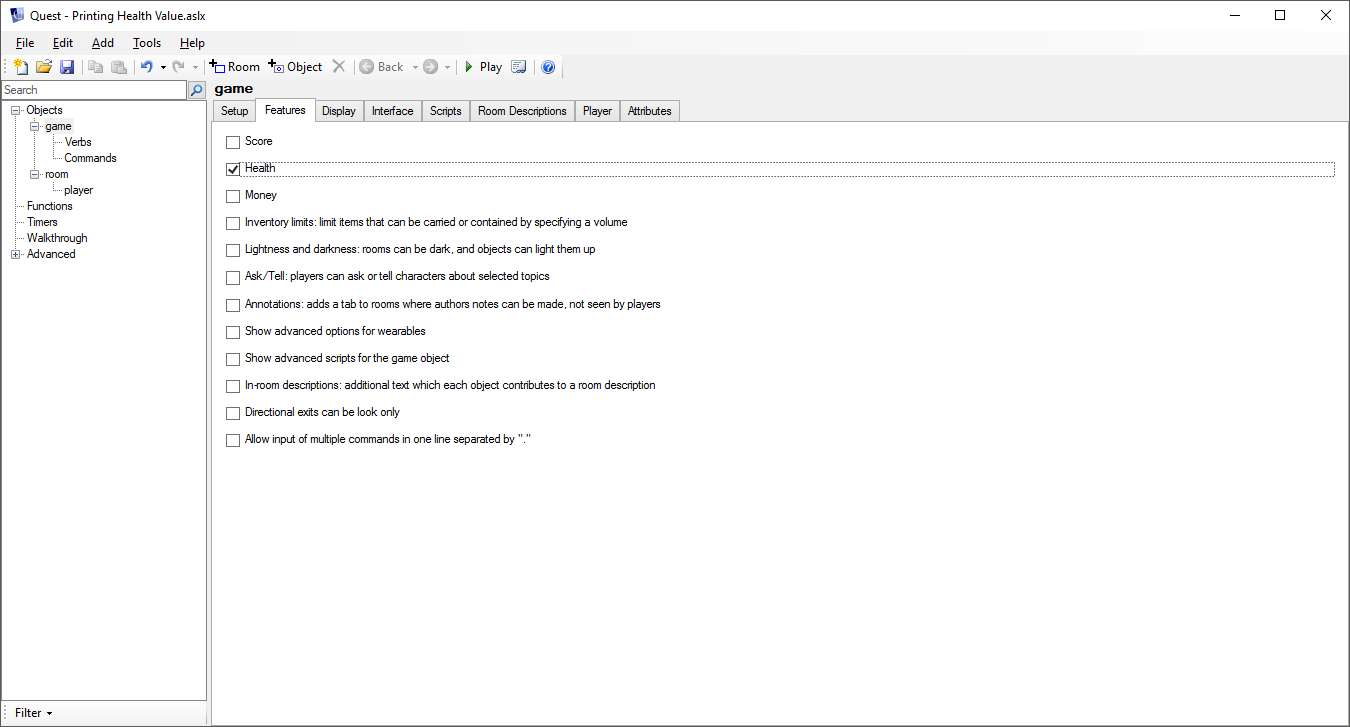Switch to the Display tab

point(339,111)
